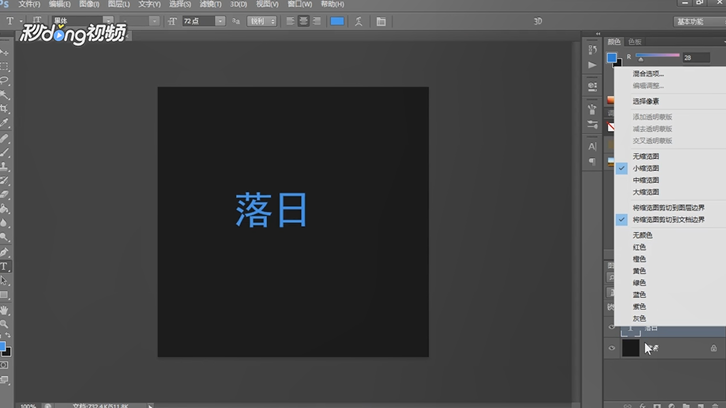Open the Character panel icon

(592, 146)
